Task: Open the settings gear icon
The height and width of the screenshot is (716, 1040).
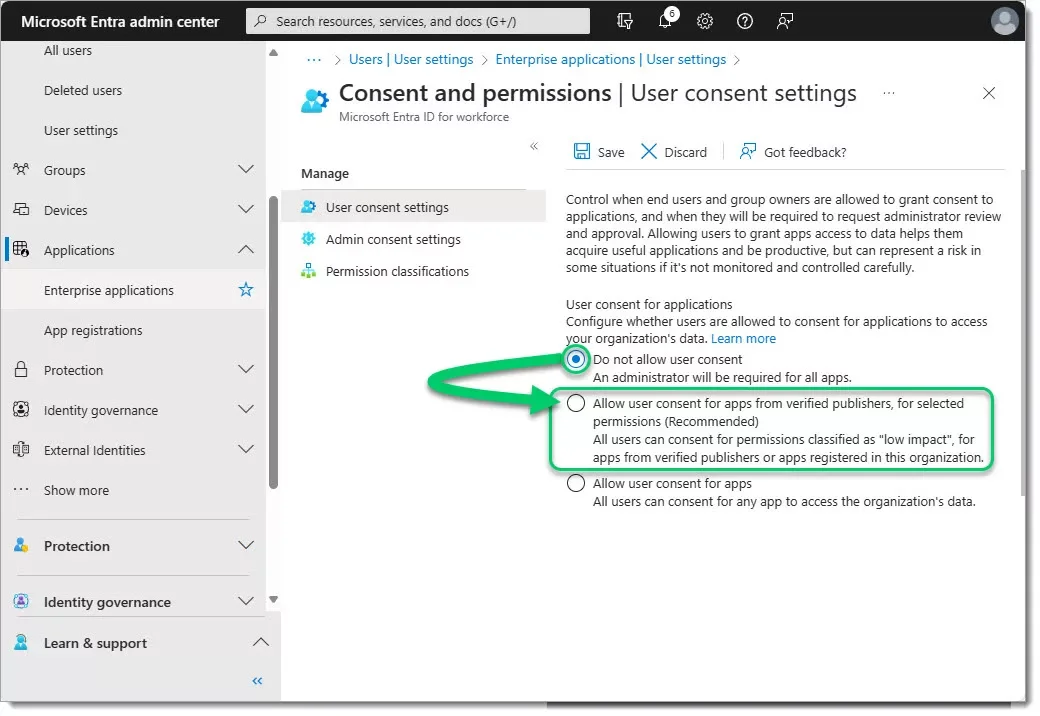Action: coord(705,21)
